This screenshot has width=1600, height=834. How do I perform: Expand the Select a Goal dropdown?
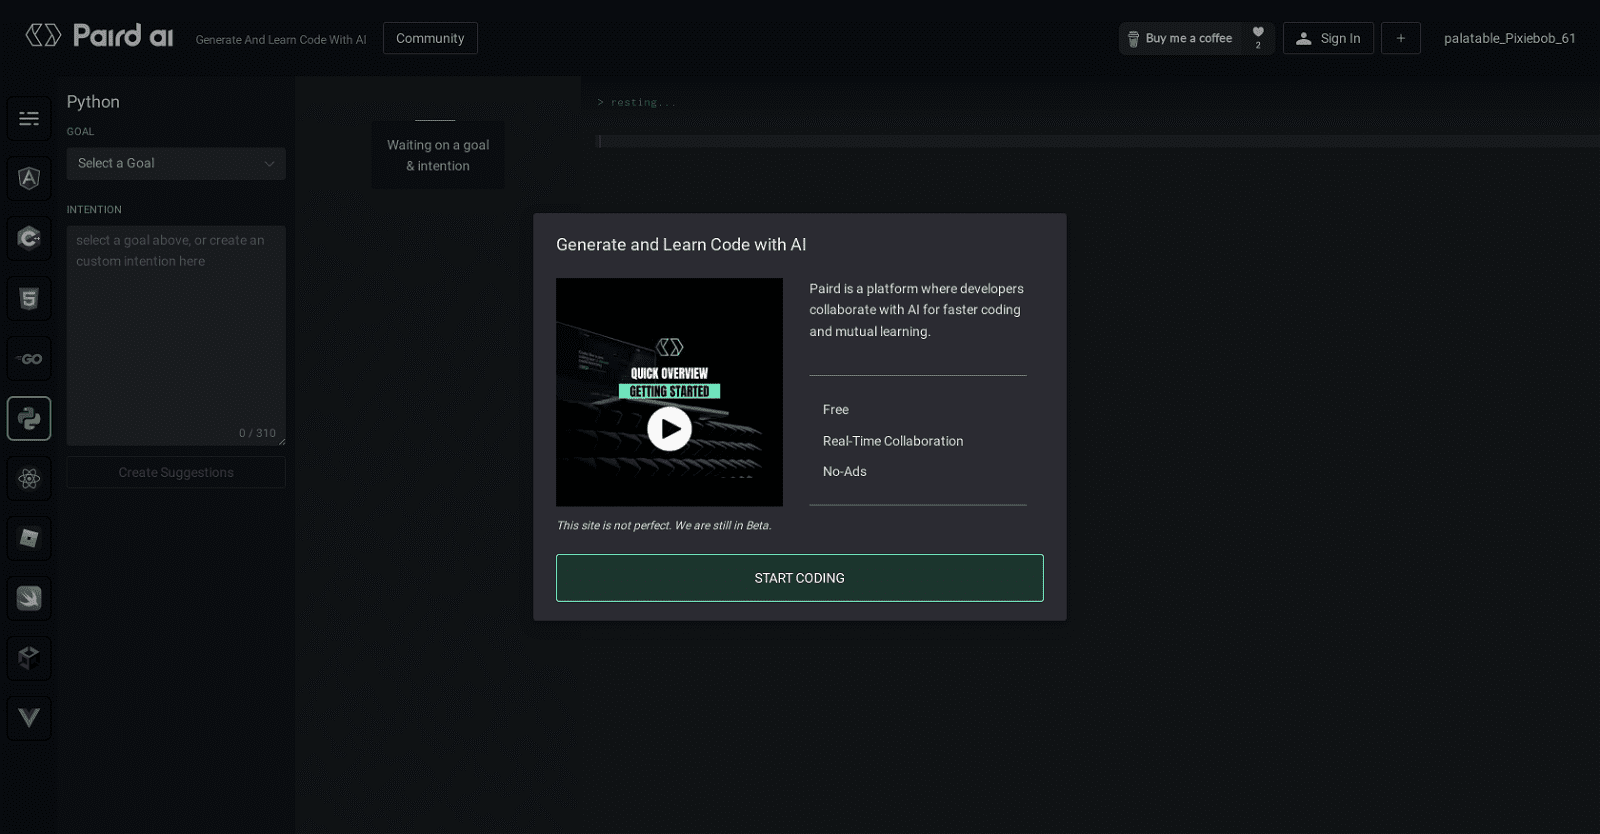point(176,164)
